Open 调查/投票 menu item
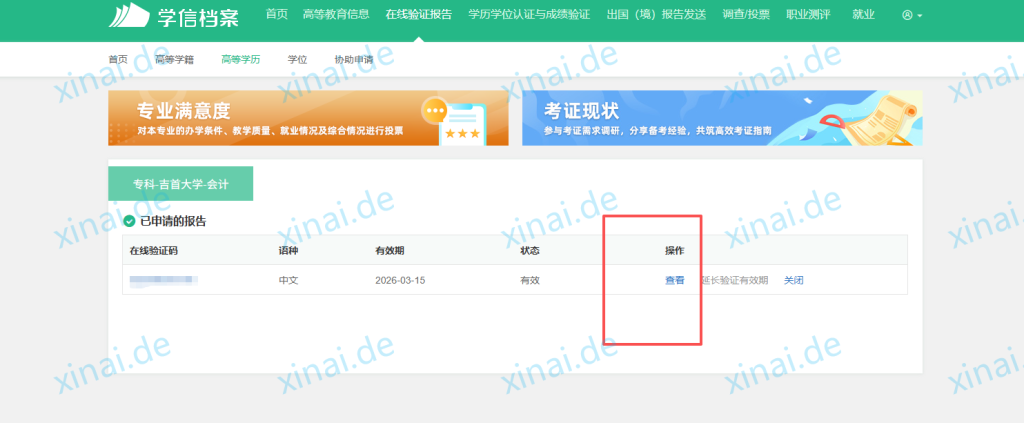Viewport: 1024px width, 423px height. (746, 14)
